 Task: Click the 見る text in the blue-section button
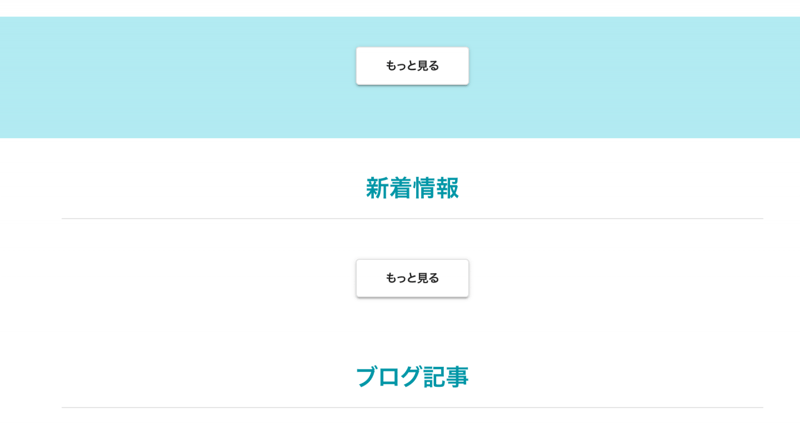428,66
